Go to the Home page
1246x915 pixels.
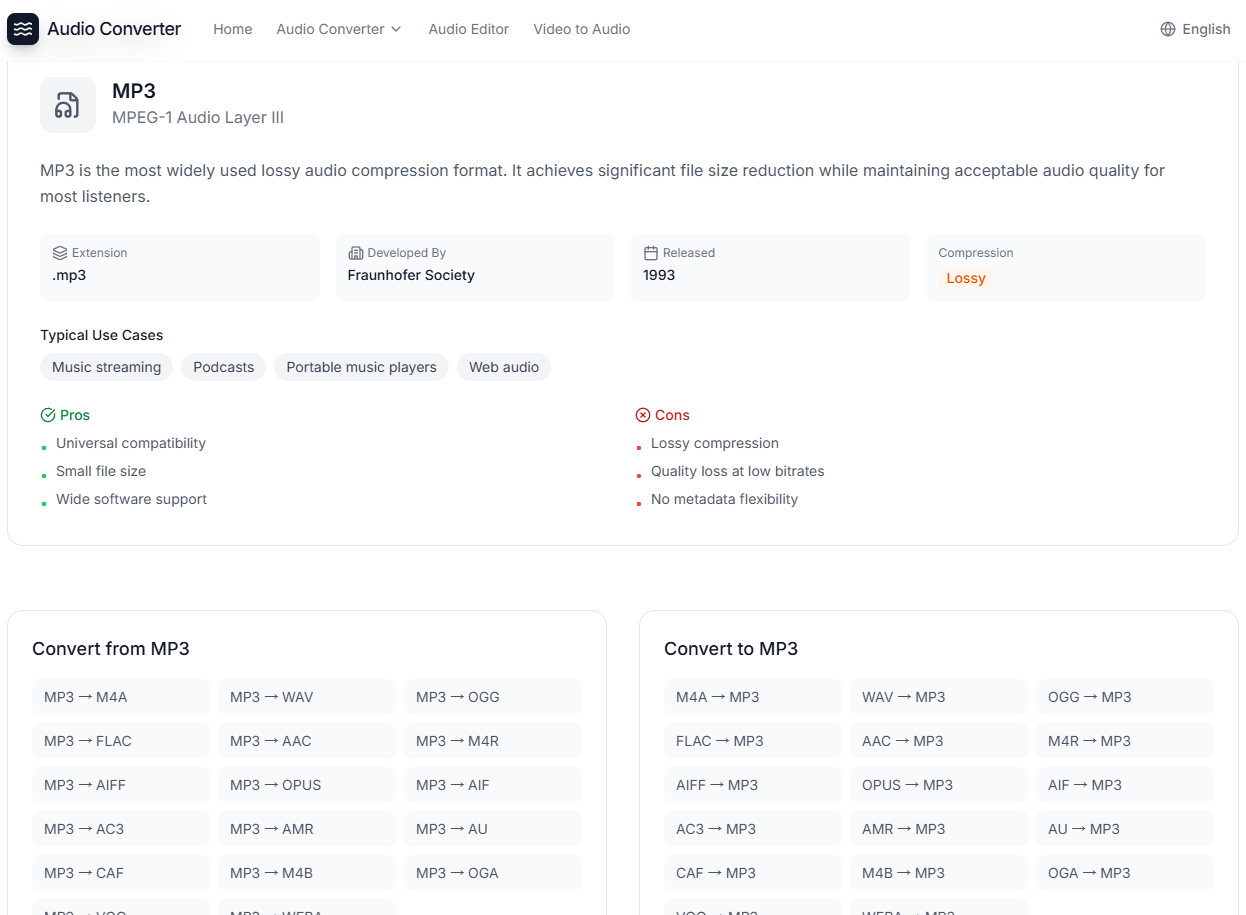[x=233, y=29]
